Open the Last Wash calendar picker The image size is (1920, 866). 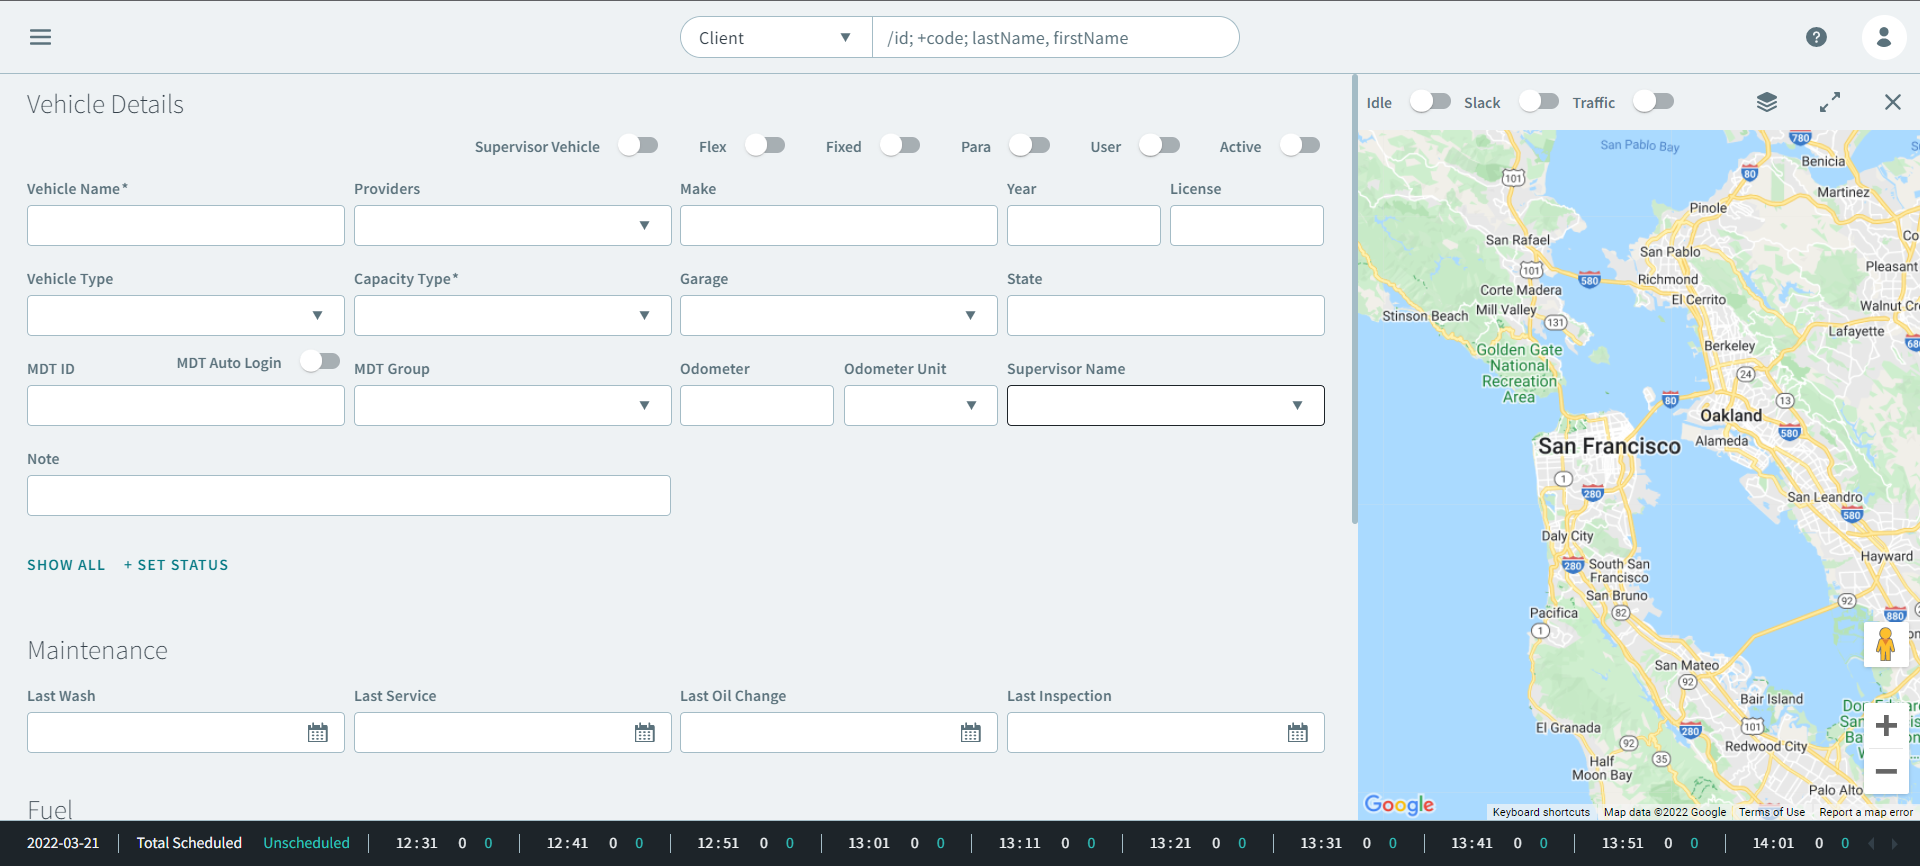click(317, 733)
